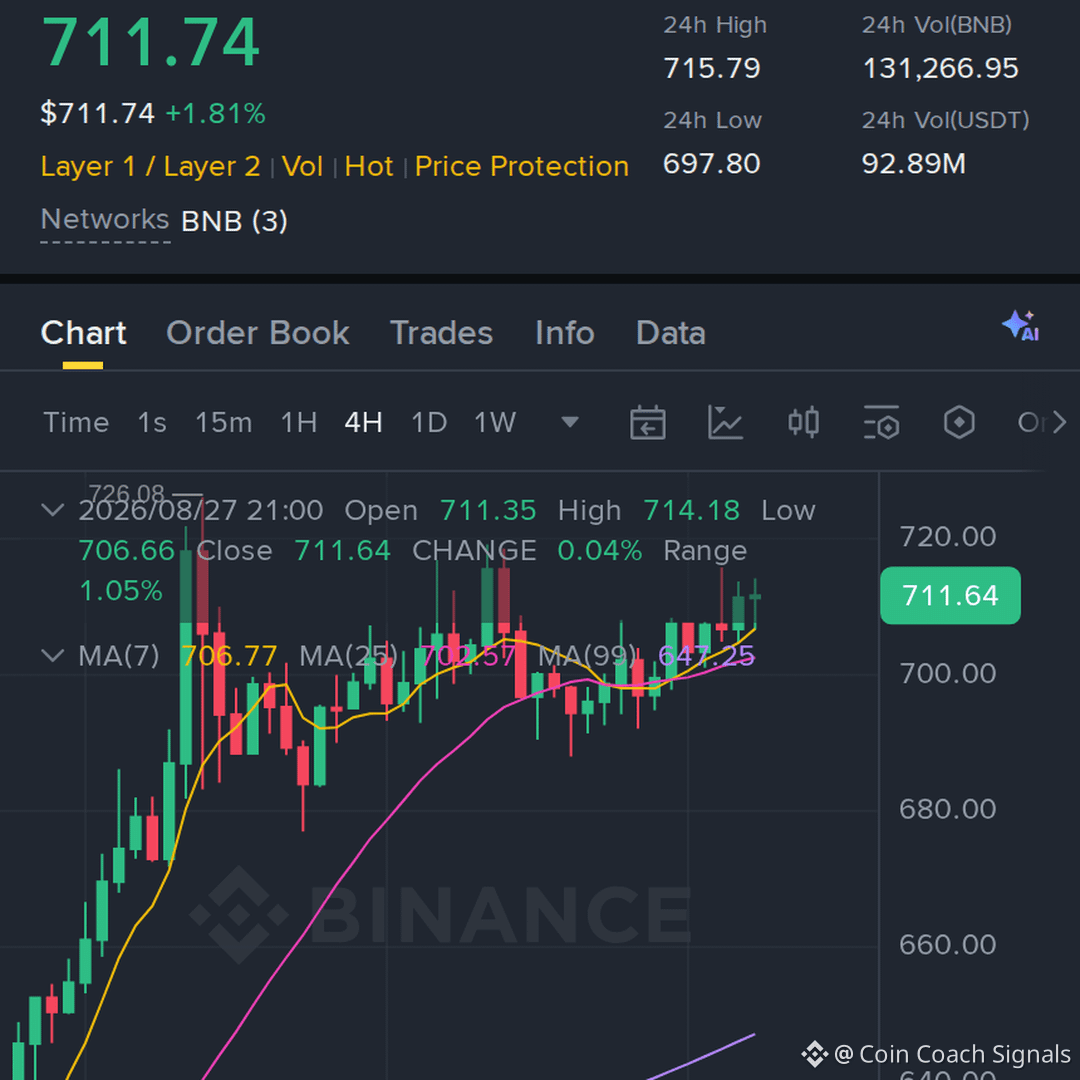Open the AI assistant sparkle icon

1021,326
